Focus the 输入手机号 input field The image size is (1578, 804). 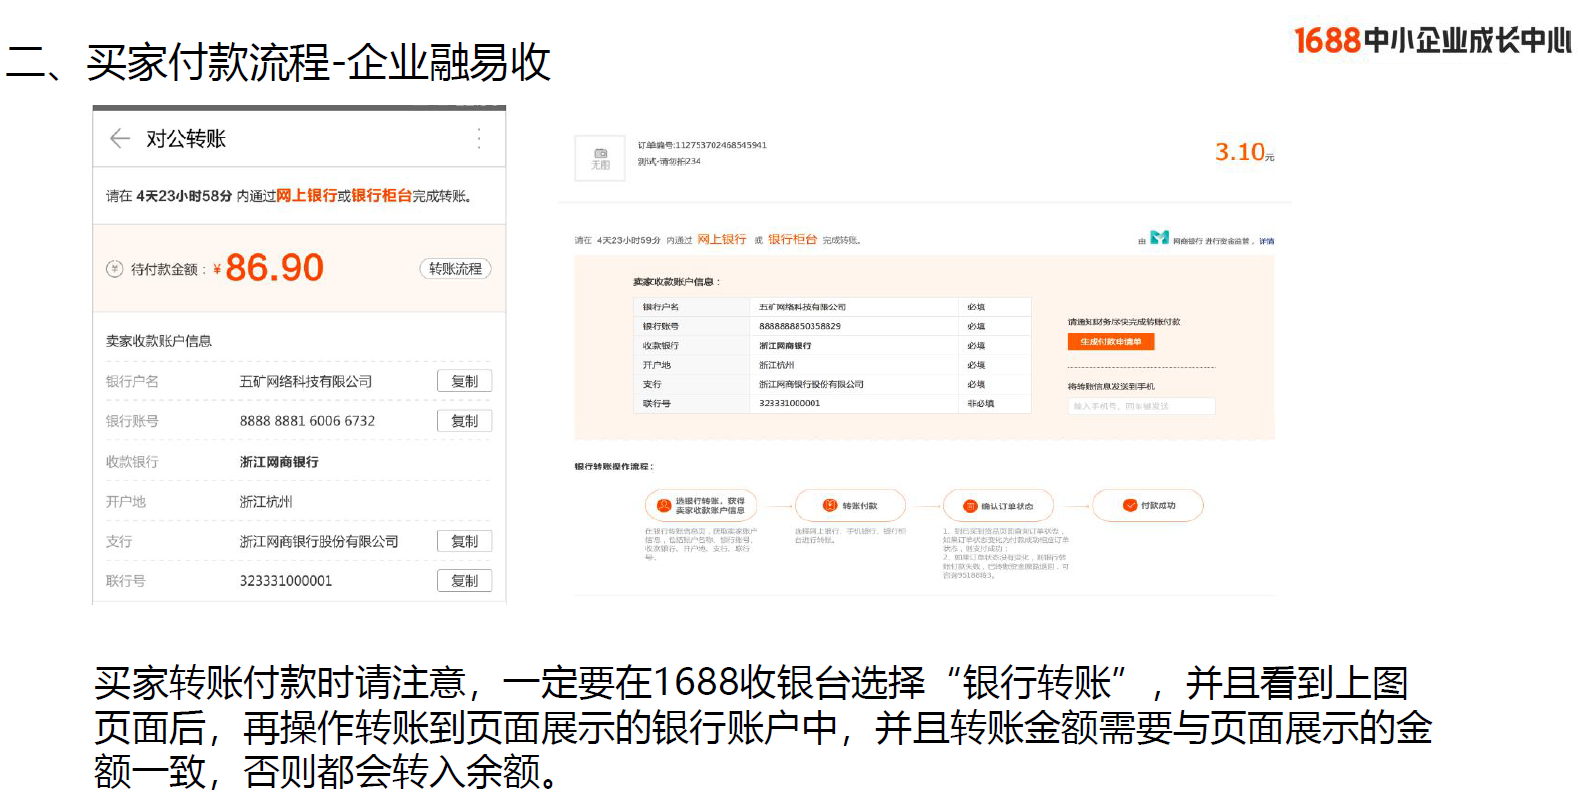1141,406
